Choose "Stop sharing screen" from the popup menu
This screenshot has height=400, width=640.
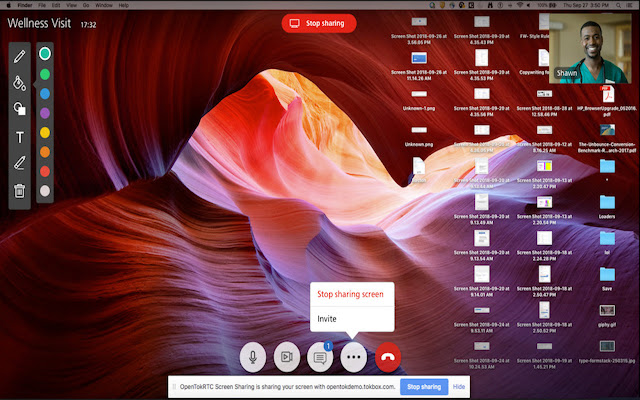click(x=350, y=294)
